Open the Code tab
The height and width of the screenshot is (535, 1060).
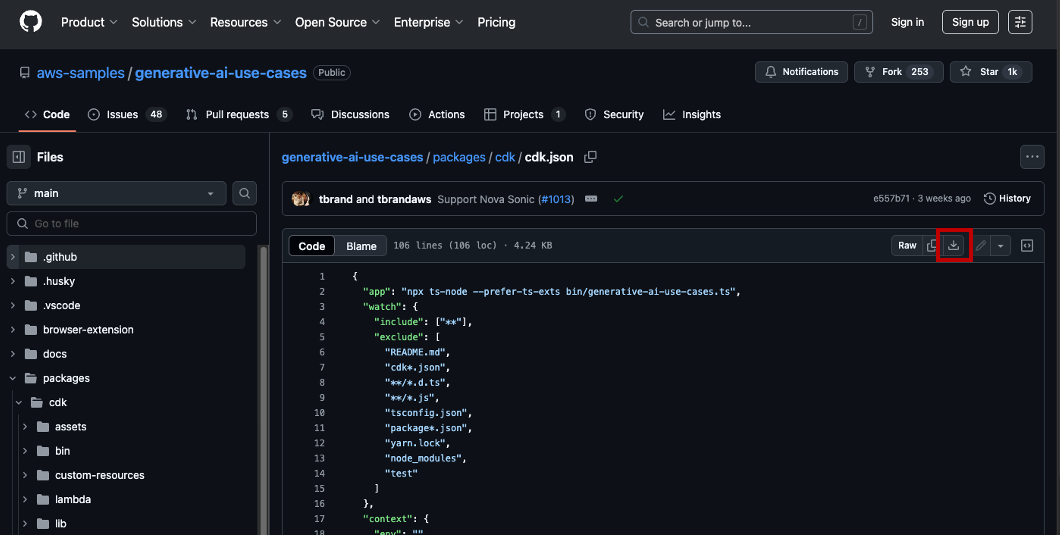pos(47,114)
